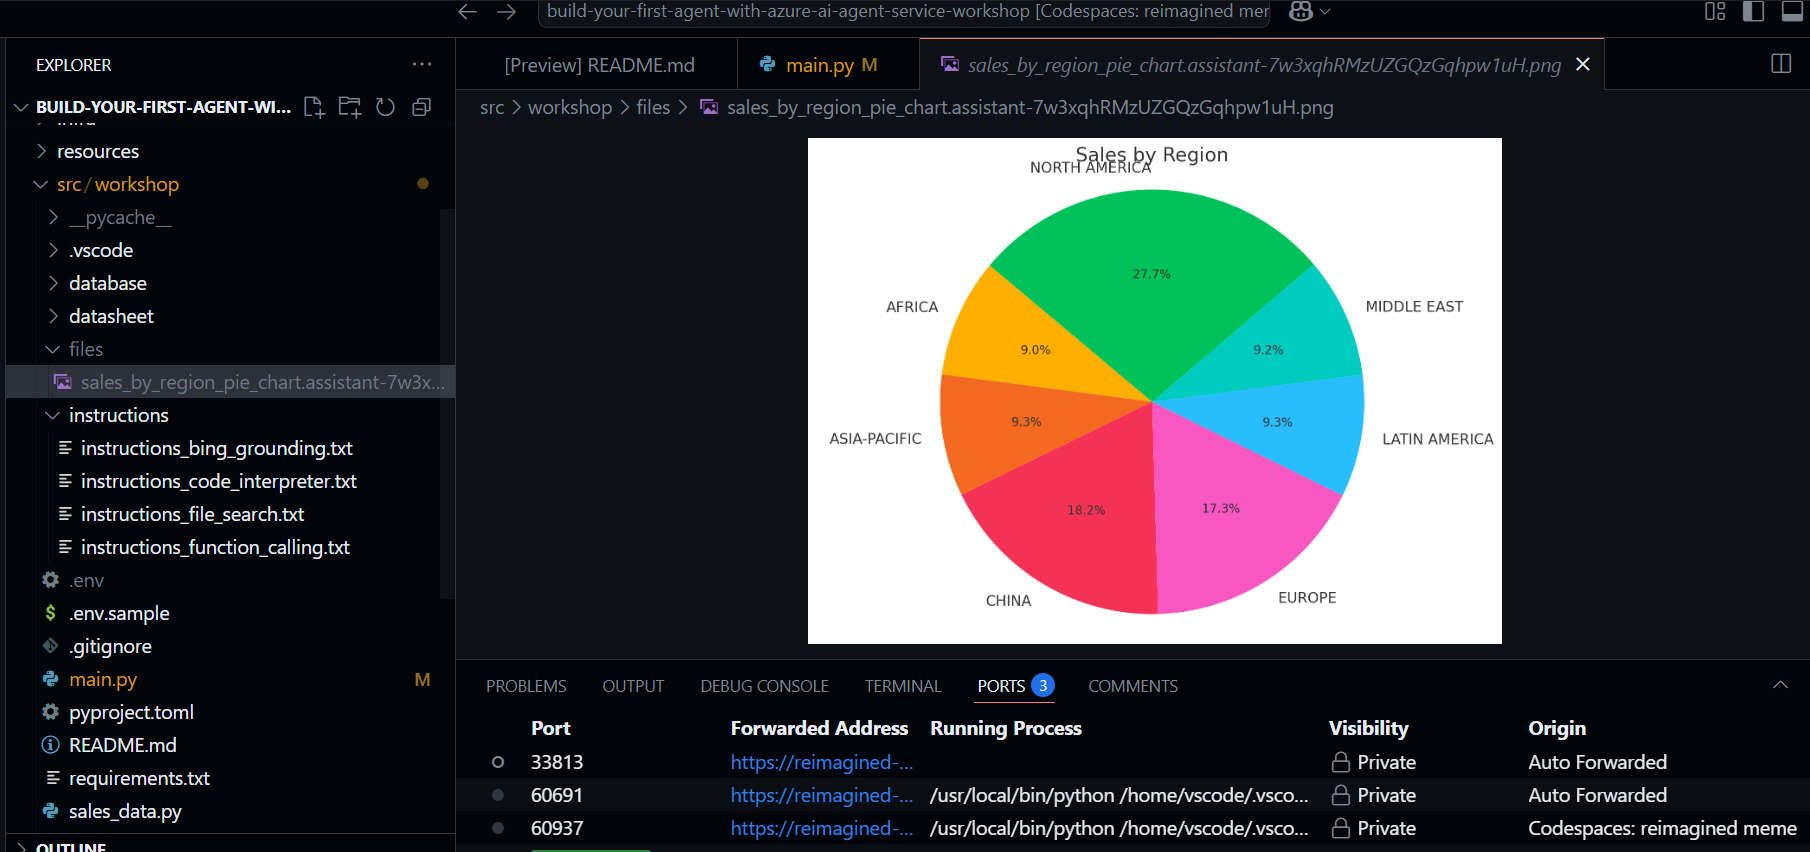Image resolution: width=1810 pixels, height=852 pixels.
Task: Collapse all folders in Explorer
Action: click(x=422, y=107)
